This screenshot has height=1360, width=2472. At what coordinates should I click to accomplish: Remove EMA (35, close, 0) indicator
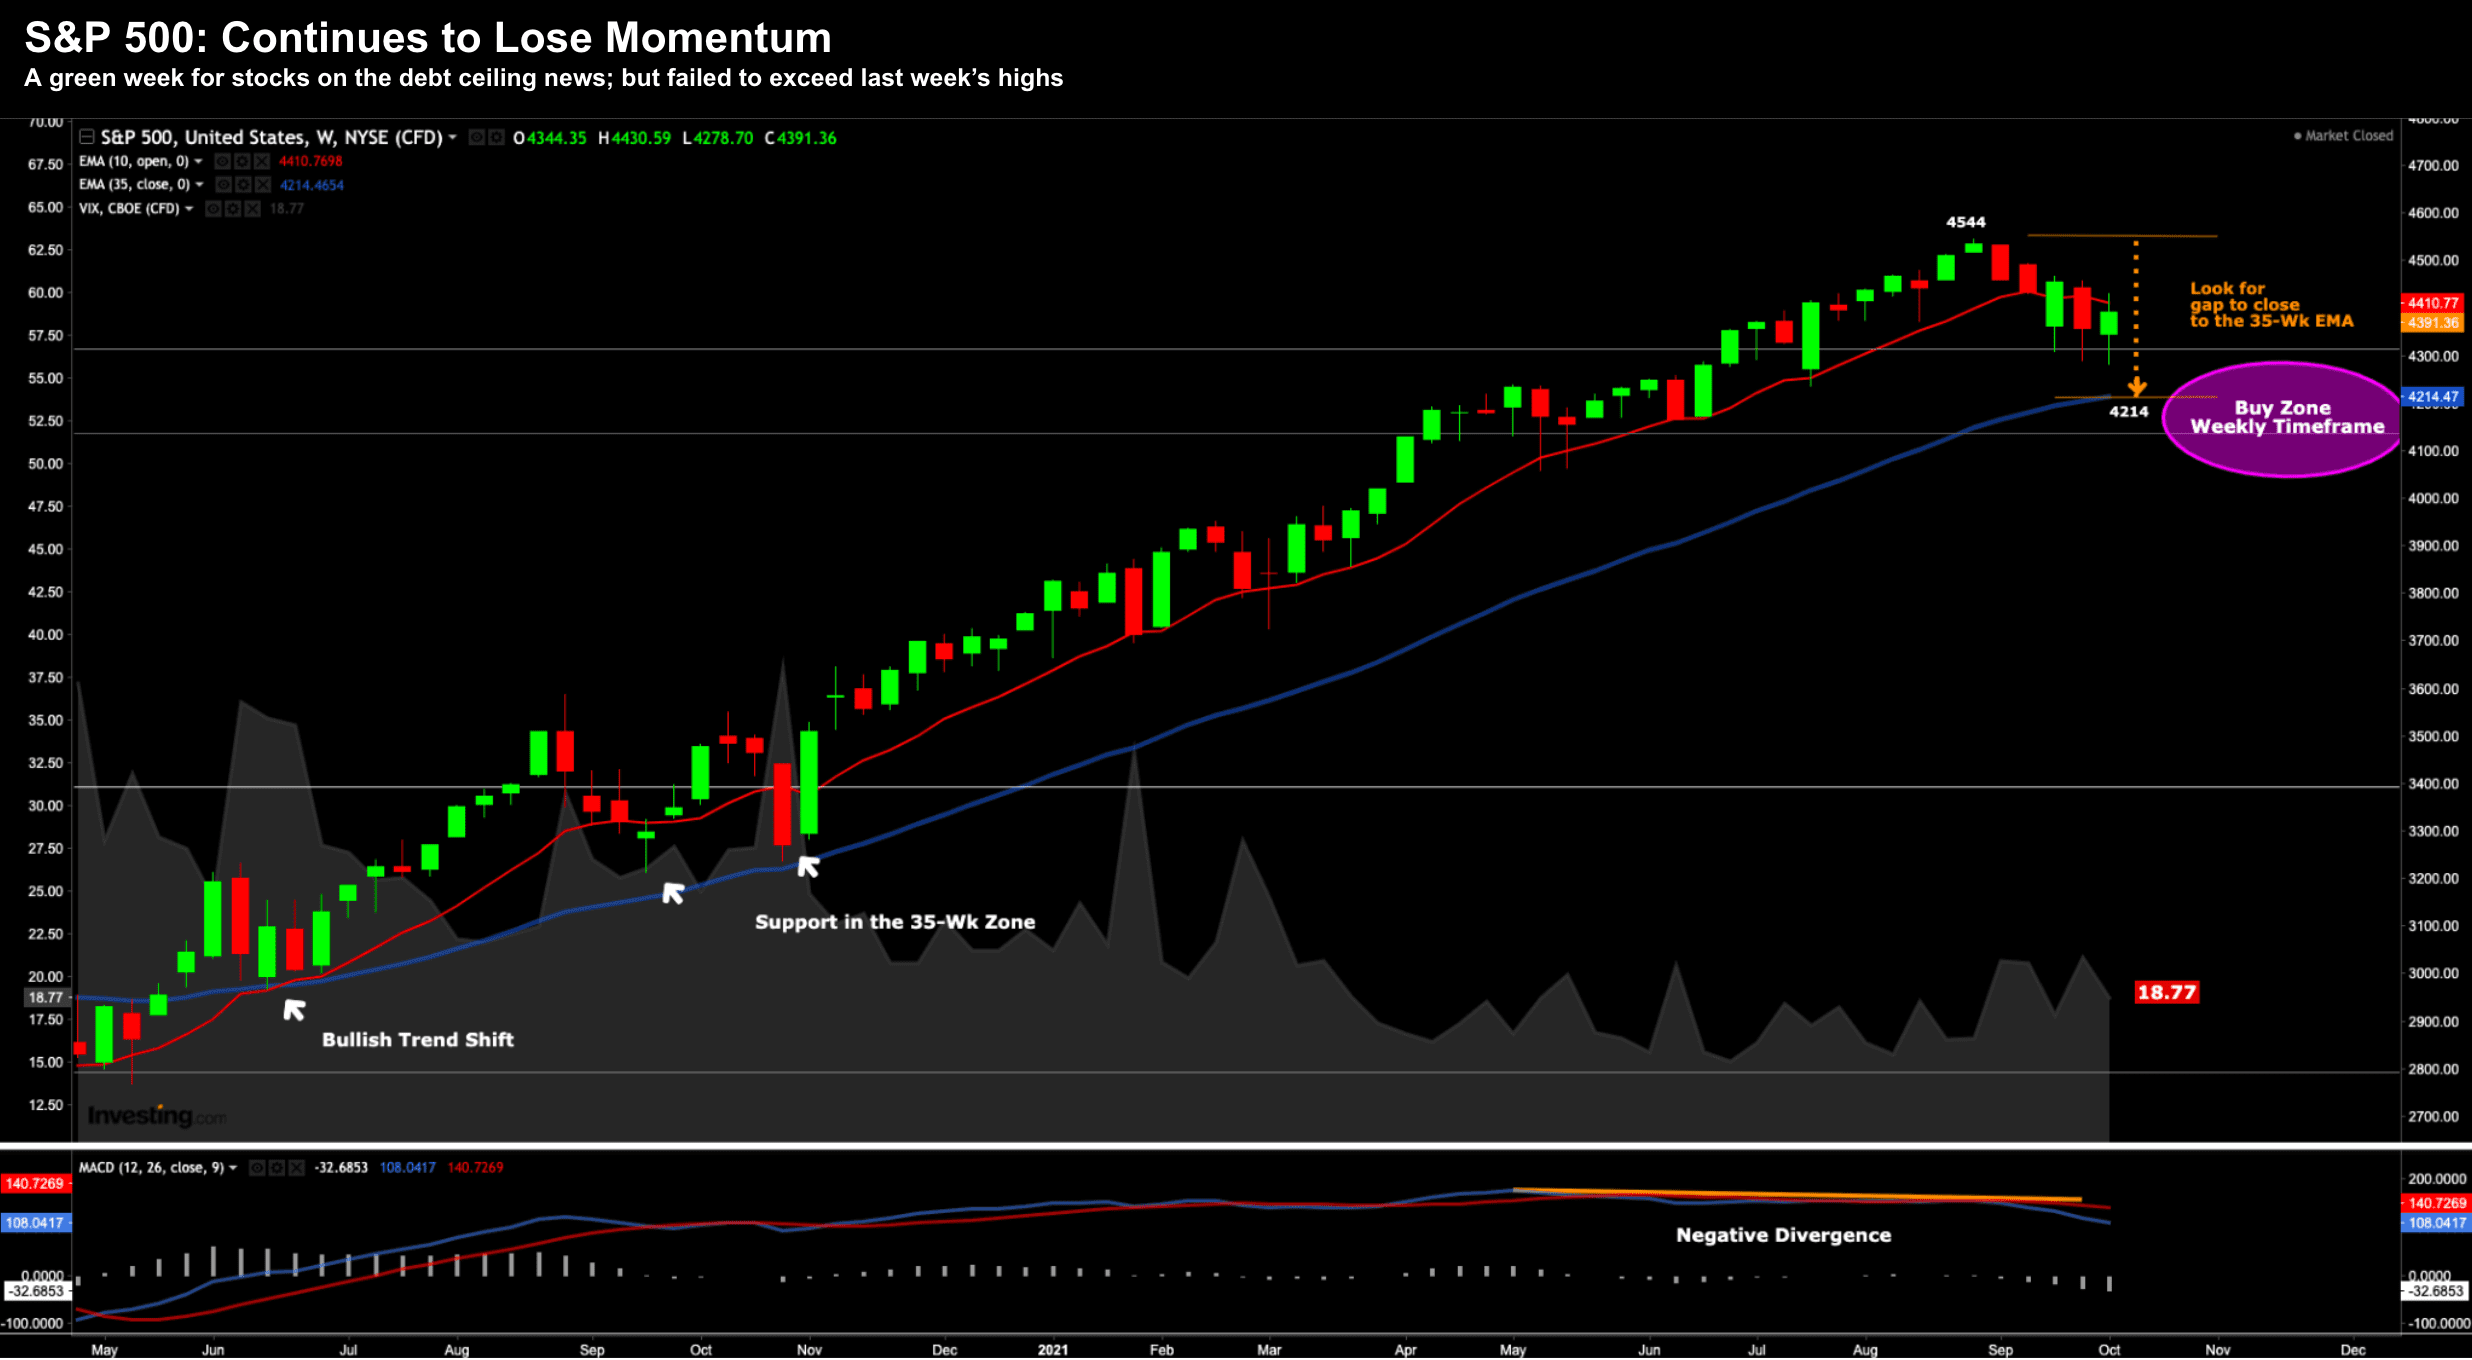263,185
